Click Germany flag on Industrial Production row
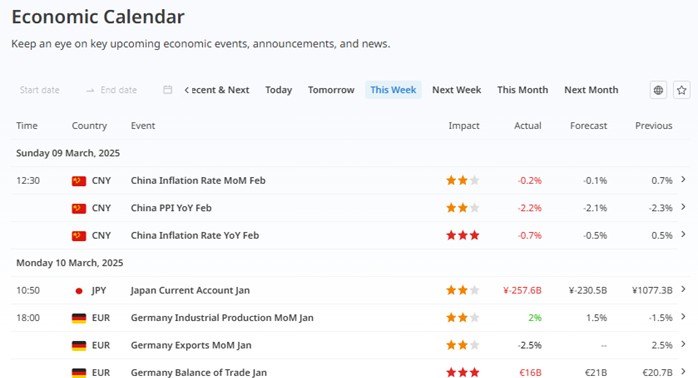The image size is (698, 378). (79, 318)
